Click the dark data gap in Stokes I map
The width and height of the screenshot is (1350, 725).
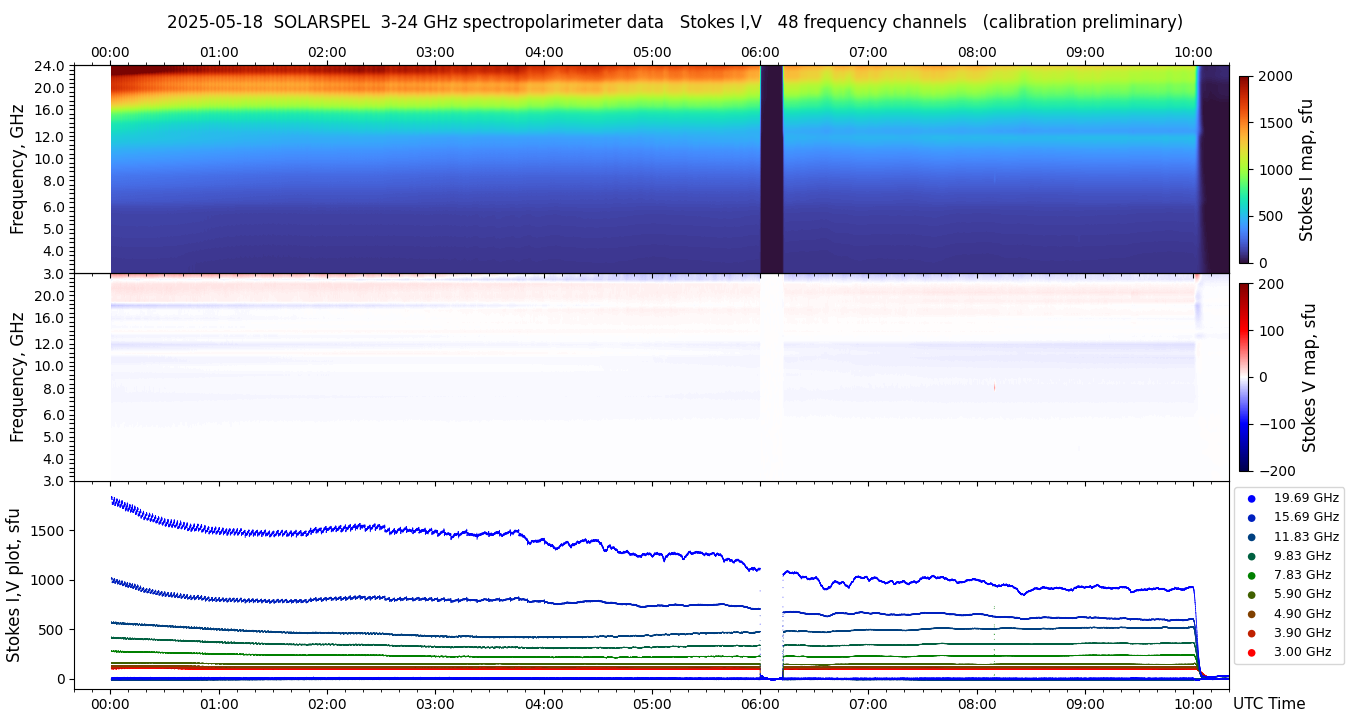[x=771, y=169]
